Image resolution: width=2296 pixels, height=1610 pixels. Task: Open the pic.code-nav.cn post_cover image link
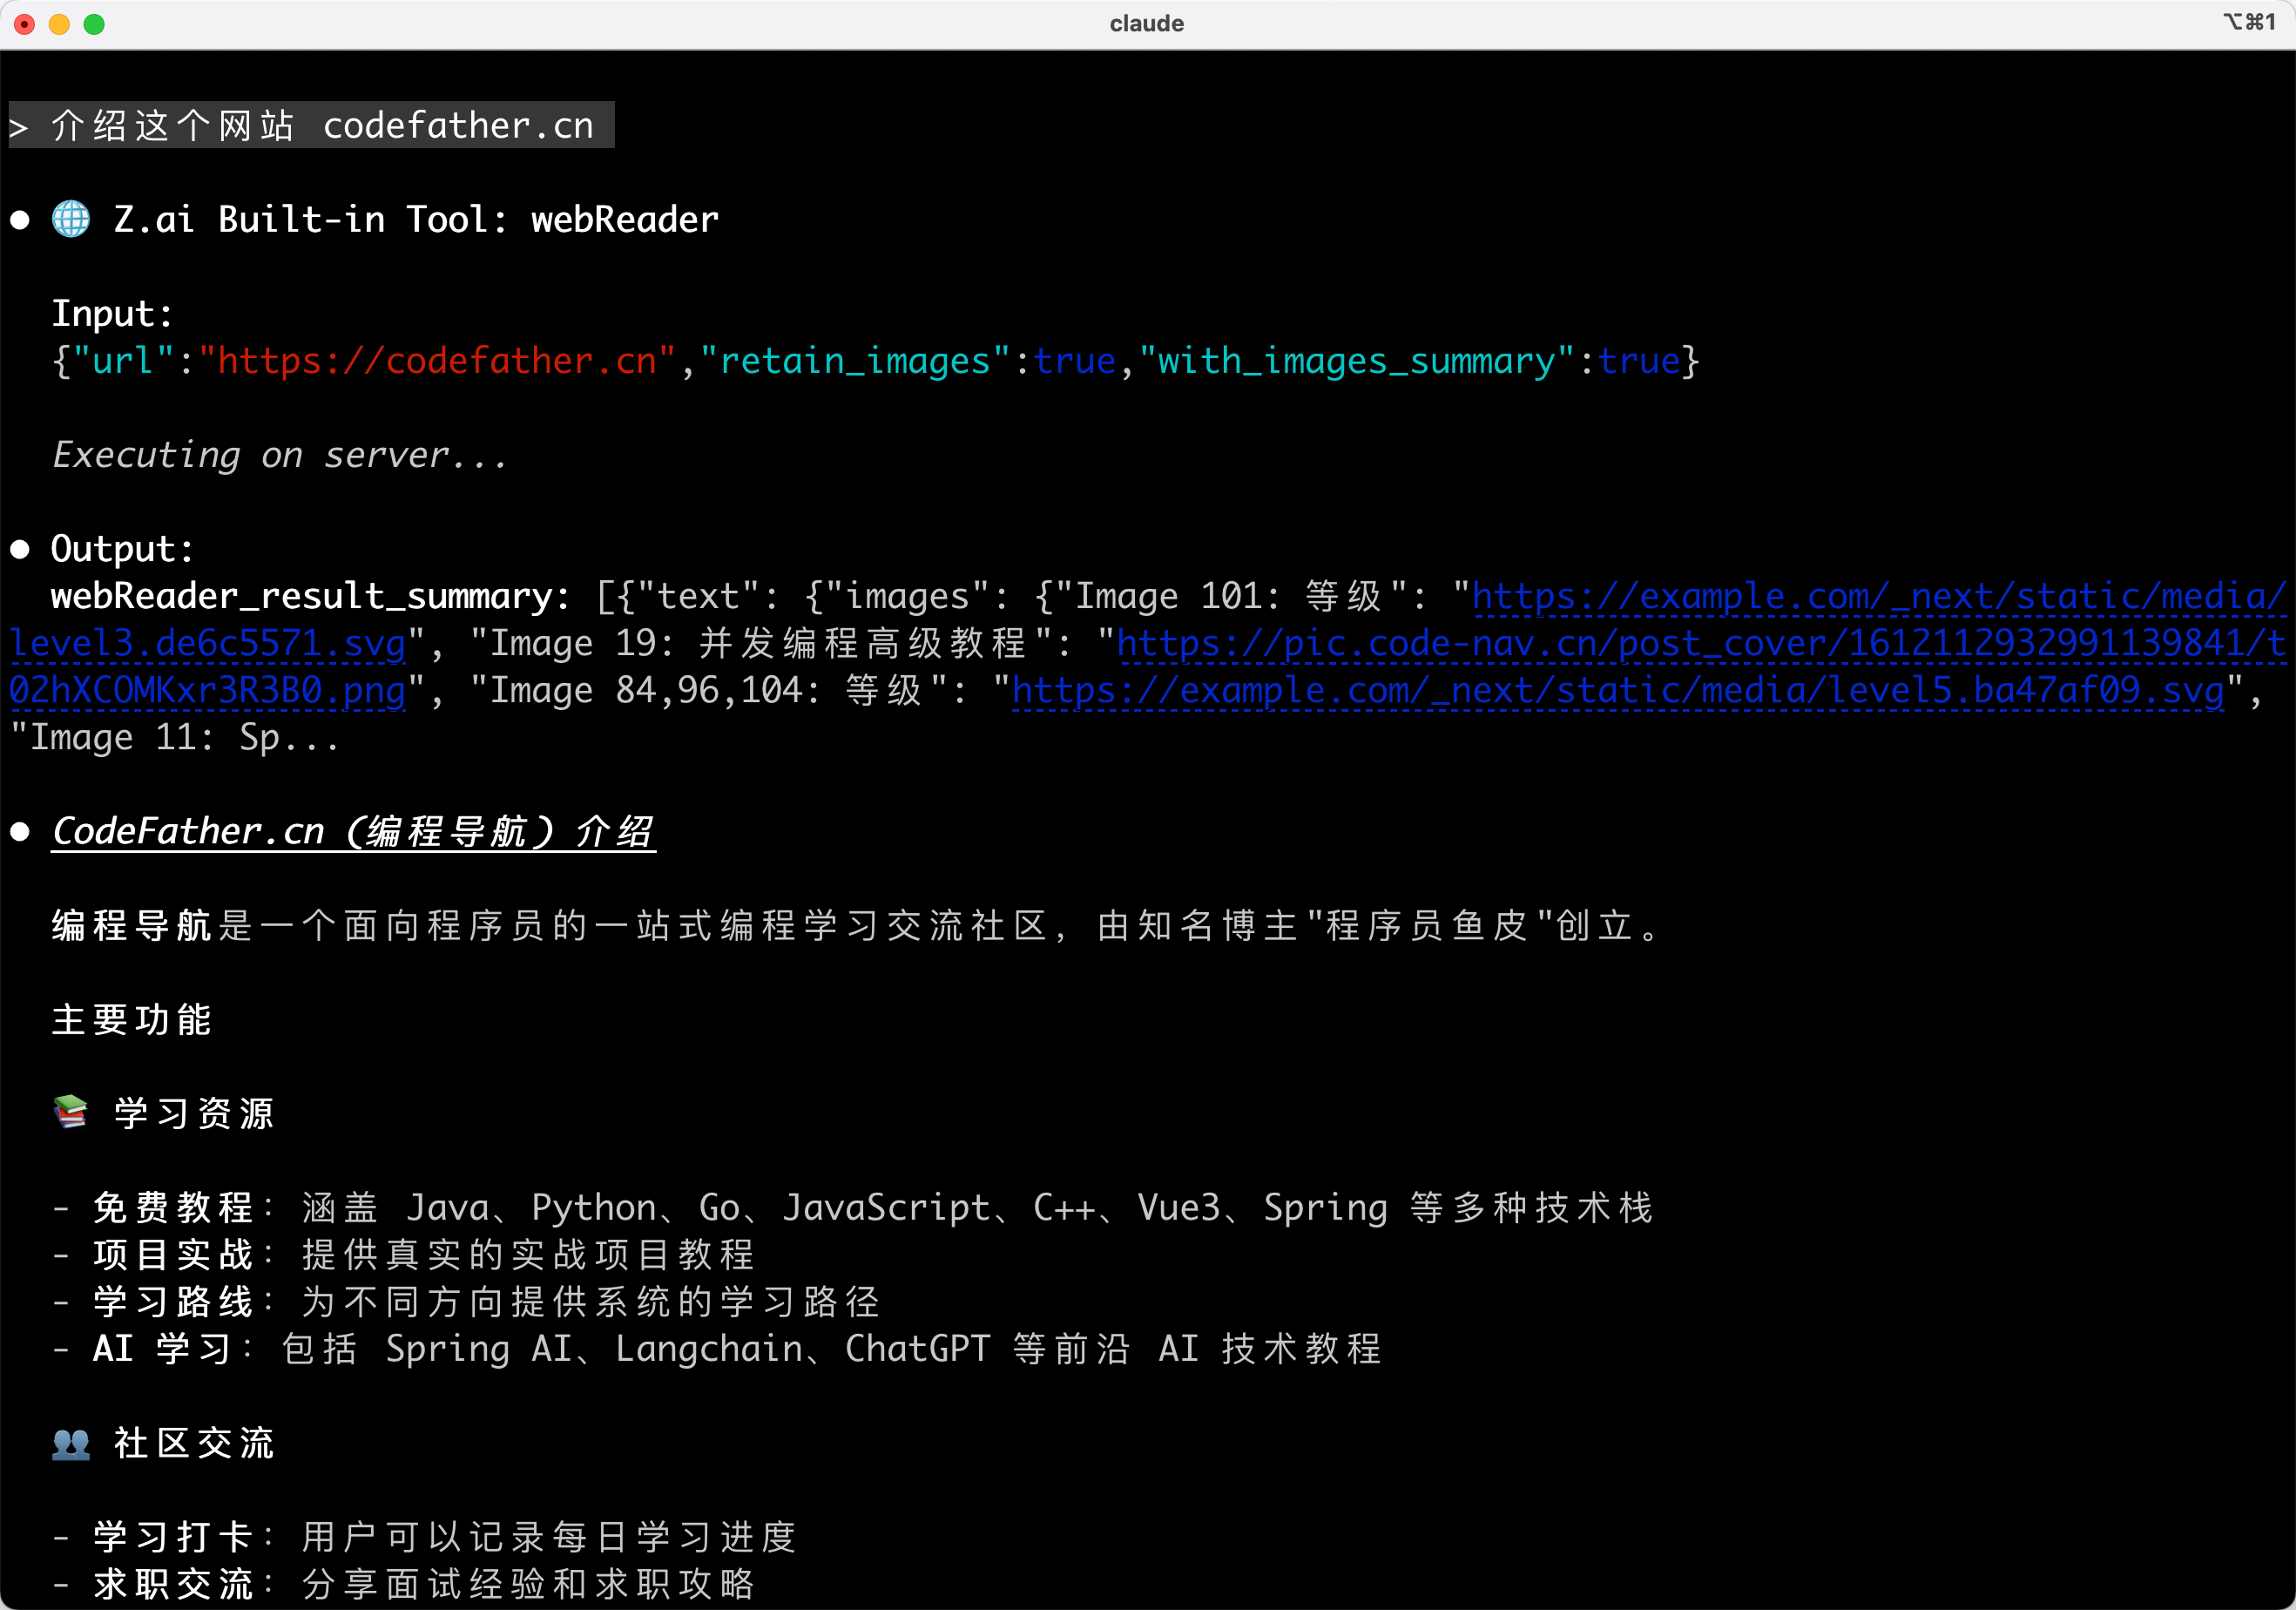[x=1700, y=644]
